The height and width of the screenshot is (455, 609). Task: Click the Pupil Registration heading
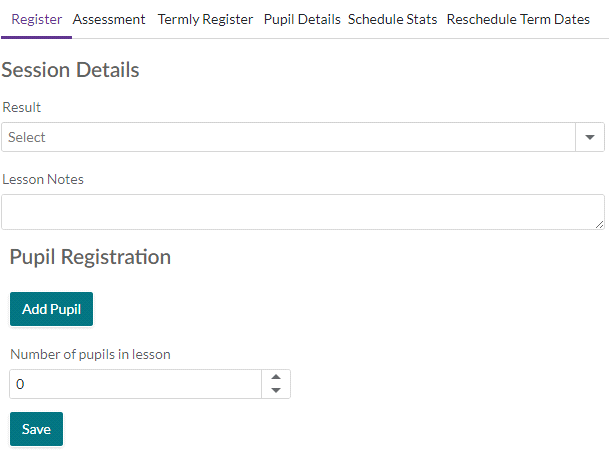pos(90,257)
